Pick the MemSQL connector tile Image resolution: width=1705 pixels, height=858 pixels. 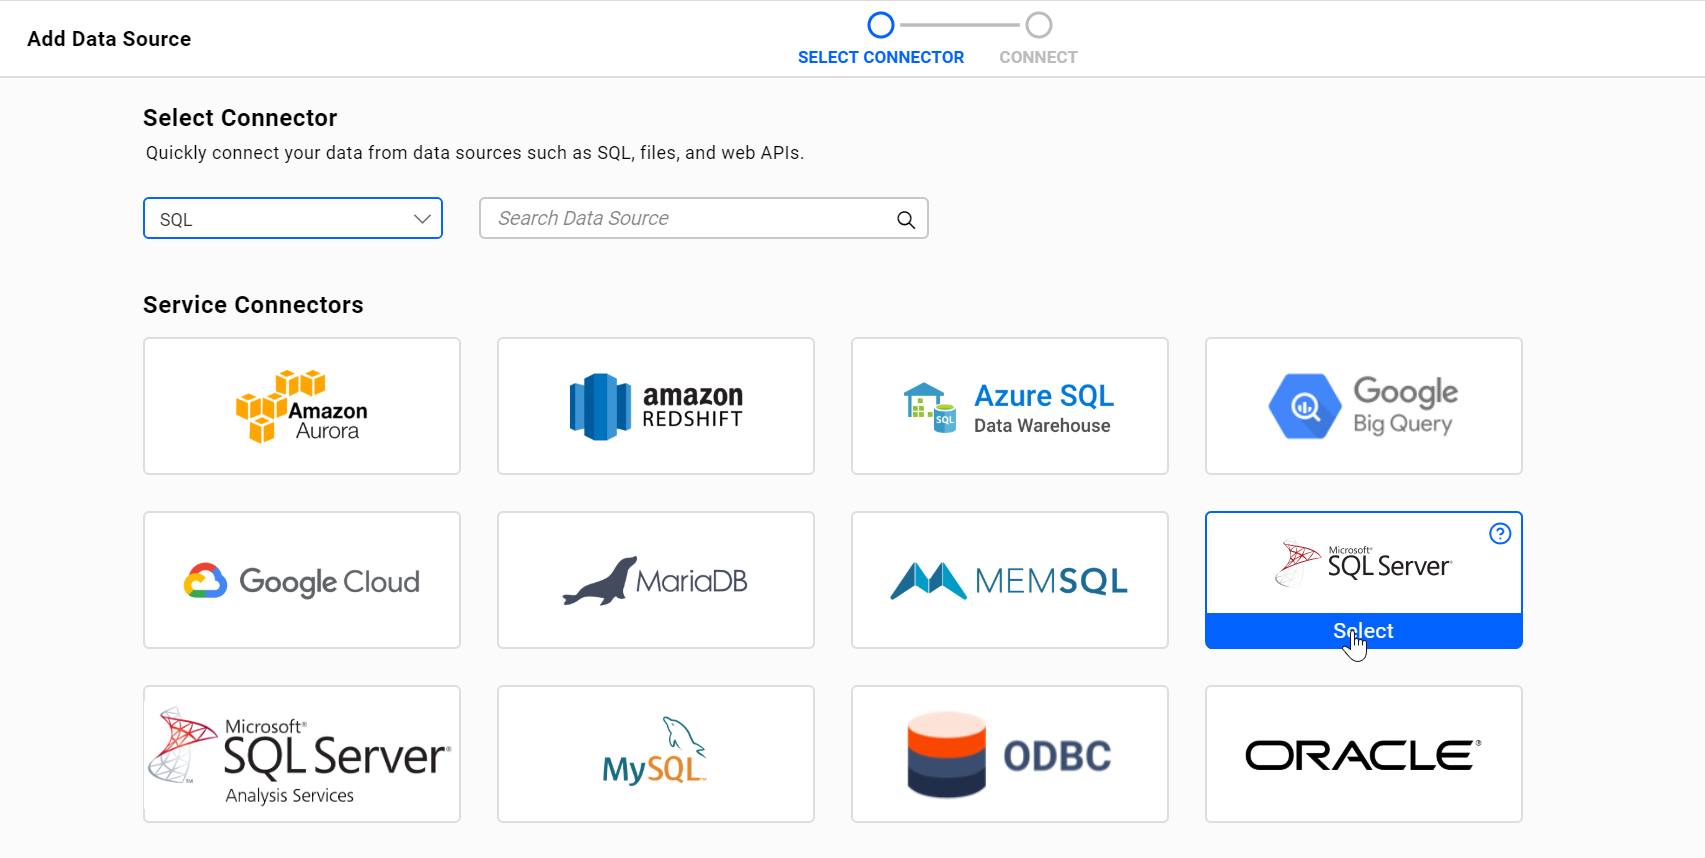[x=1010, y=580]
